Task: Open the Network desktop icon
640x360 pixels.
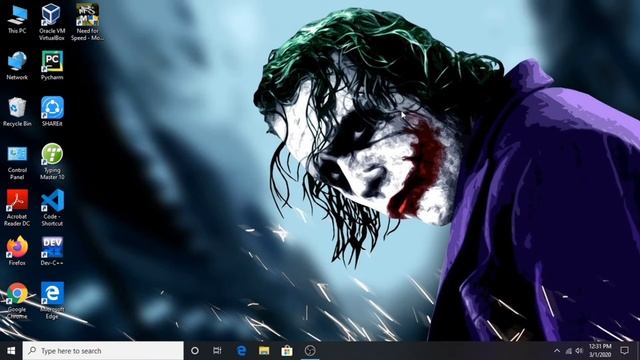Action: click(17, 65)
